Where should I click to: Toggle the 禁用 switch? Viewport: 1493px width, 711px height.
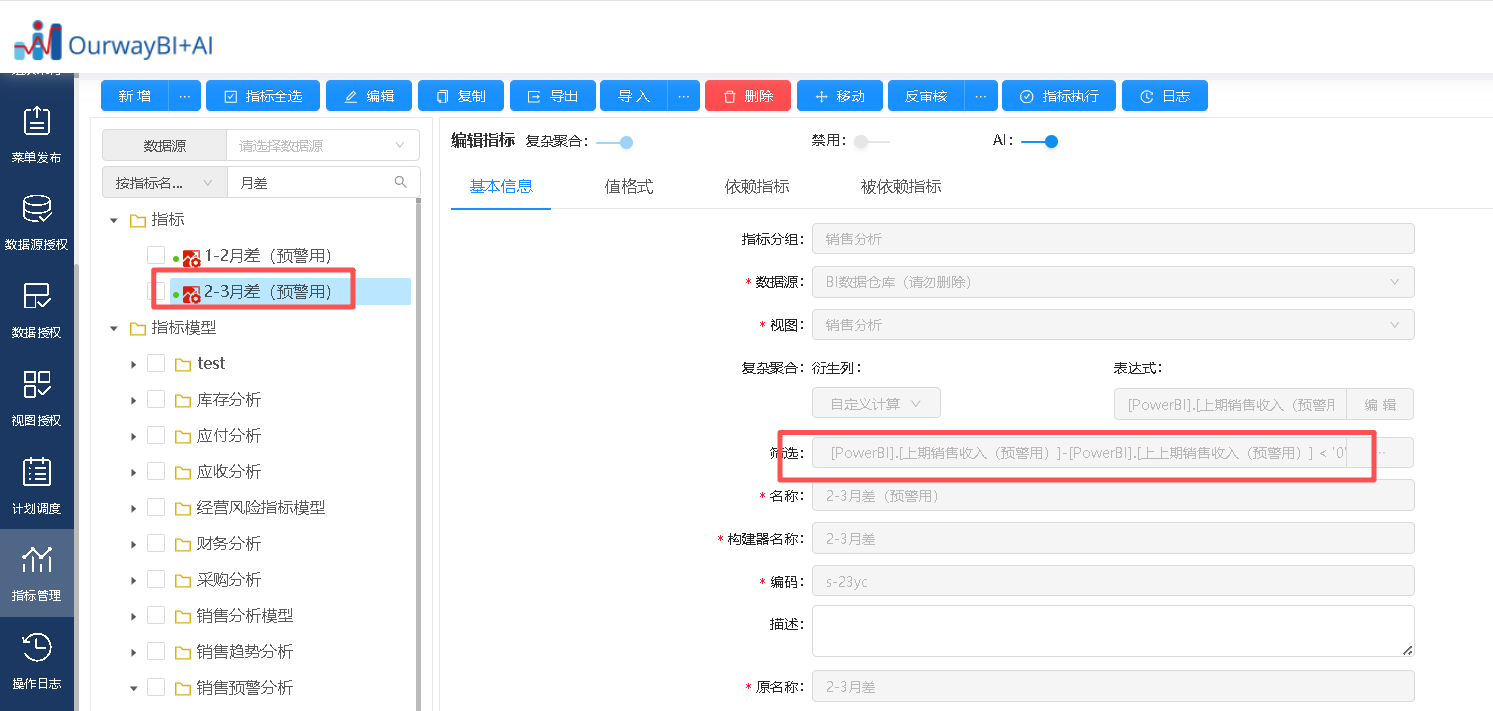[871, 142]
